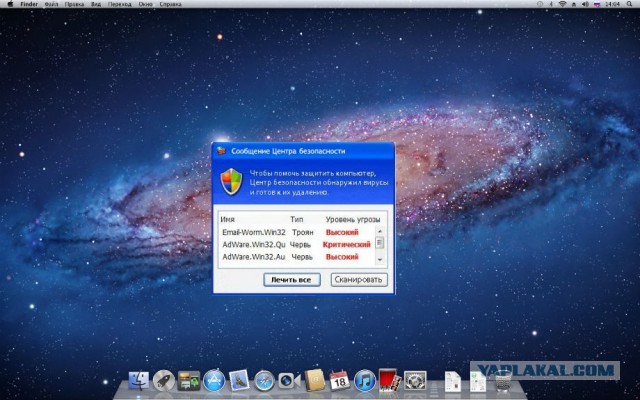Viewport: 640px width, 400px height.
Task: Open Photo Booth in the Dock
Action: [389, 380]
